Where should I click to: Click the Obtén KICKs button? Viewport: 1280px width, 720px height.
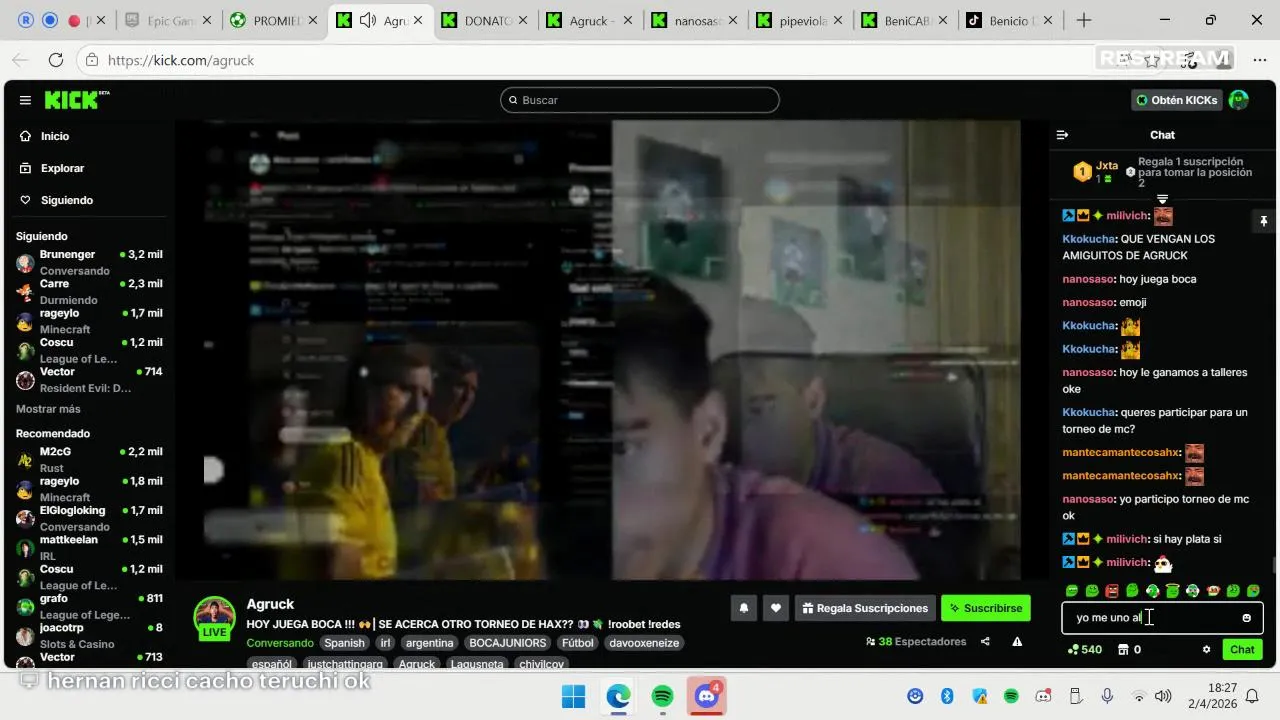tap(1177, 100)
